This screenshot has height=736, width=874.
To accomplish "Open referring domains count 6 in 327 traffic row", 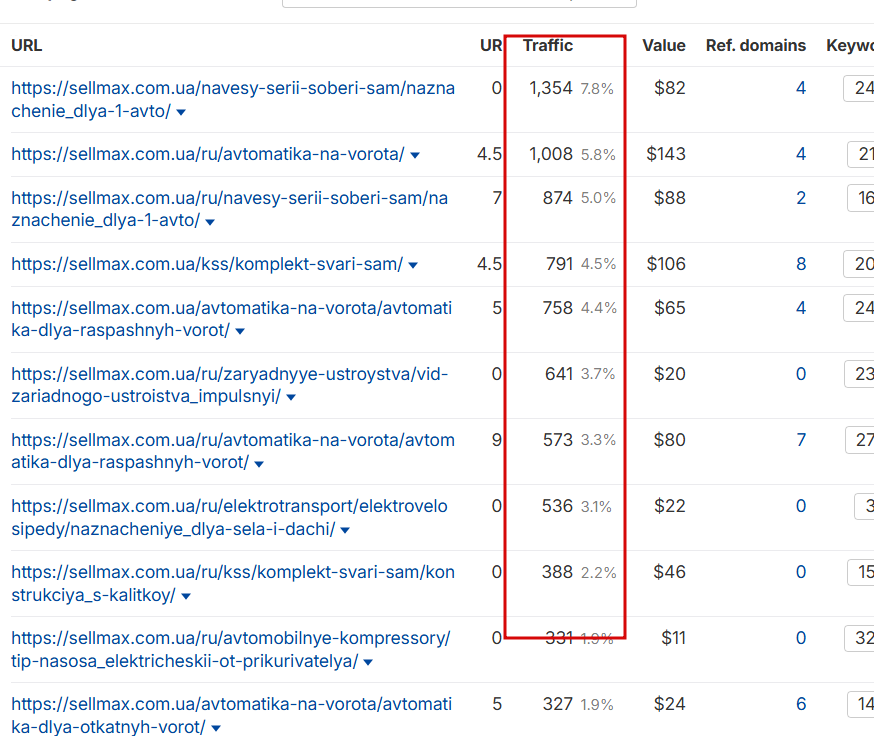I will [801, 704].
